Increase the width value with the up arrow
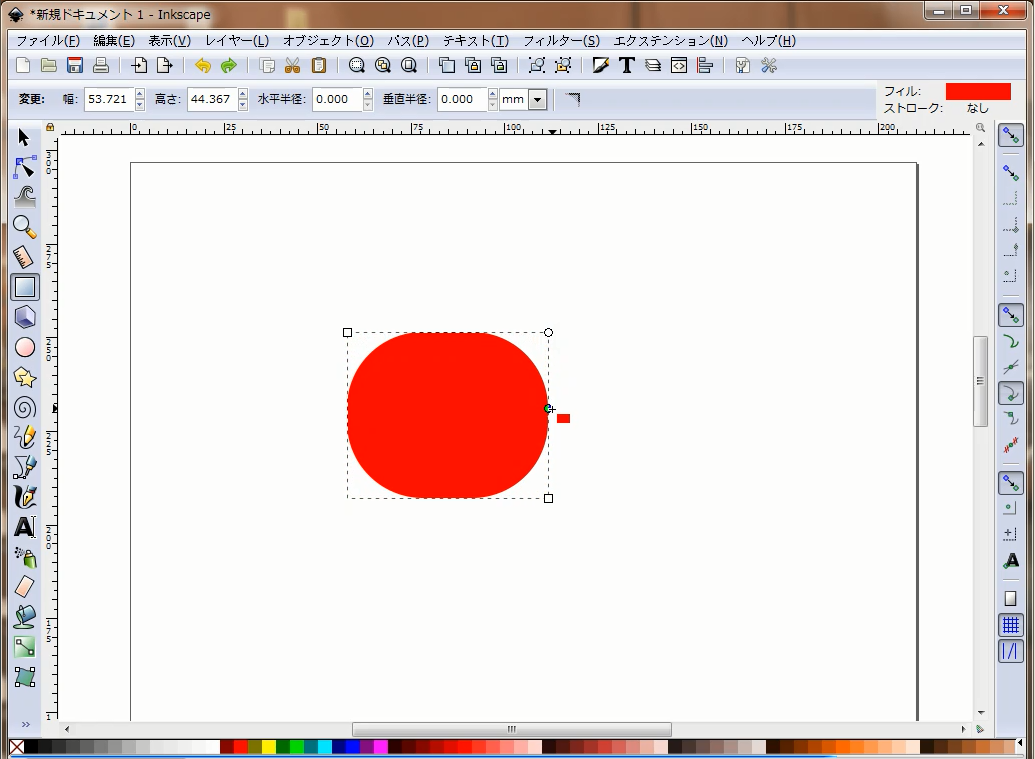Screen dimensions: 1035x759 pyautogui.click(x=139, y=94)
